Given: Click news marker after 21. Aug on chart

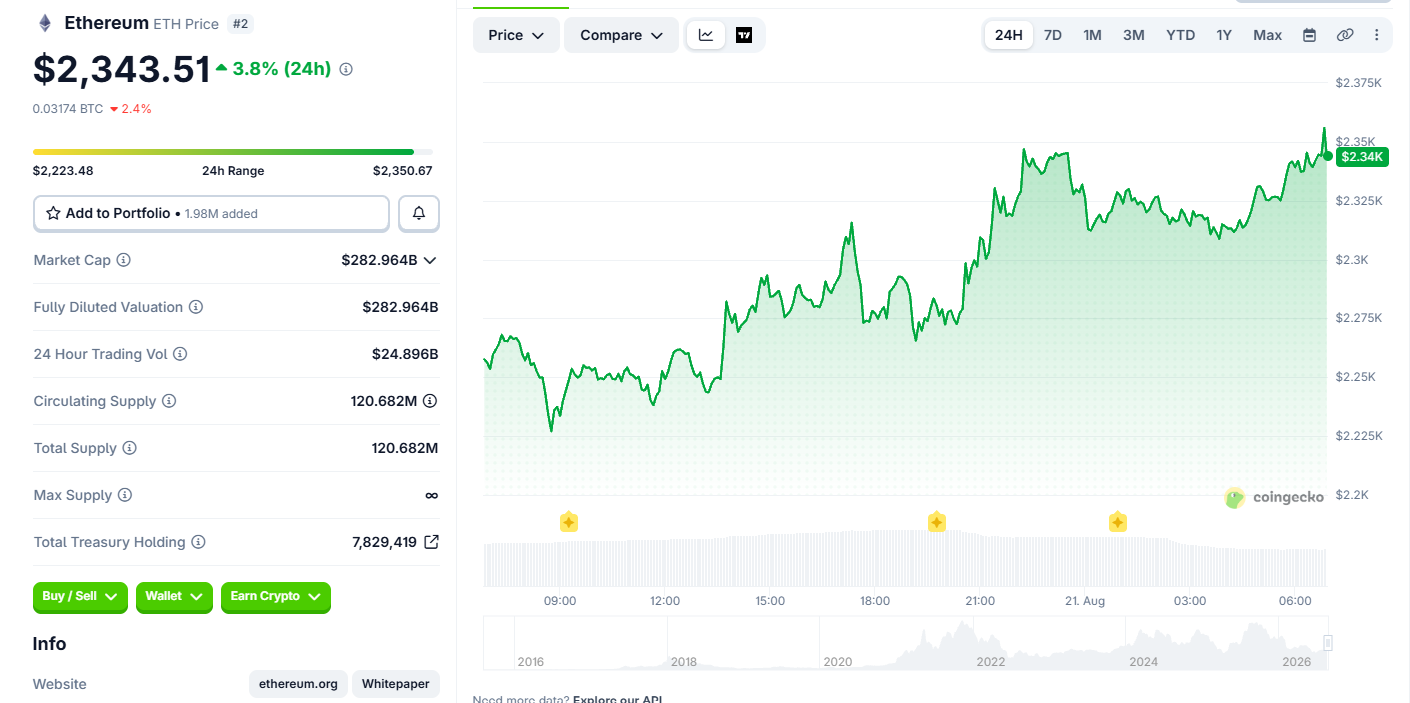Looking at the screenshot, I should point(1118,522).
